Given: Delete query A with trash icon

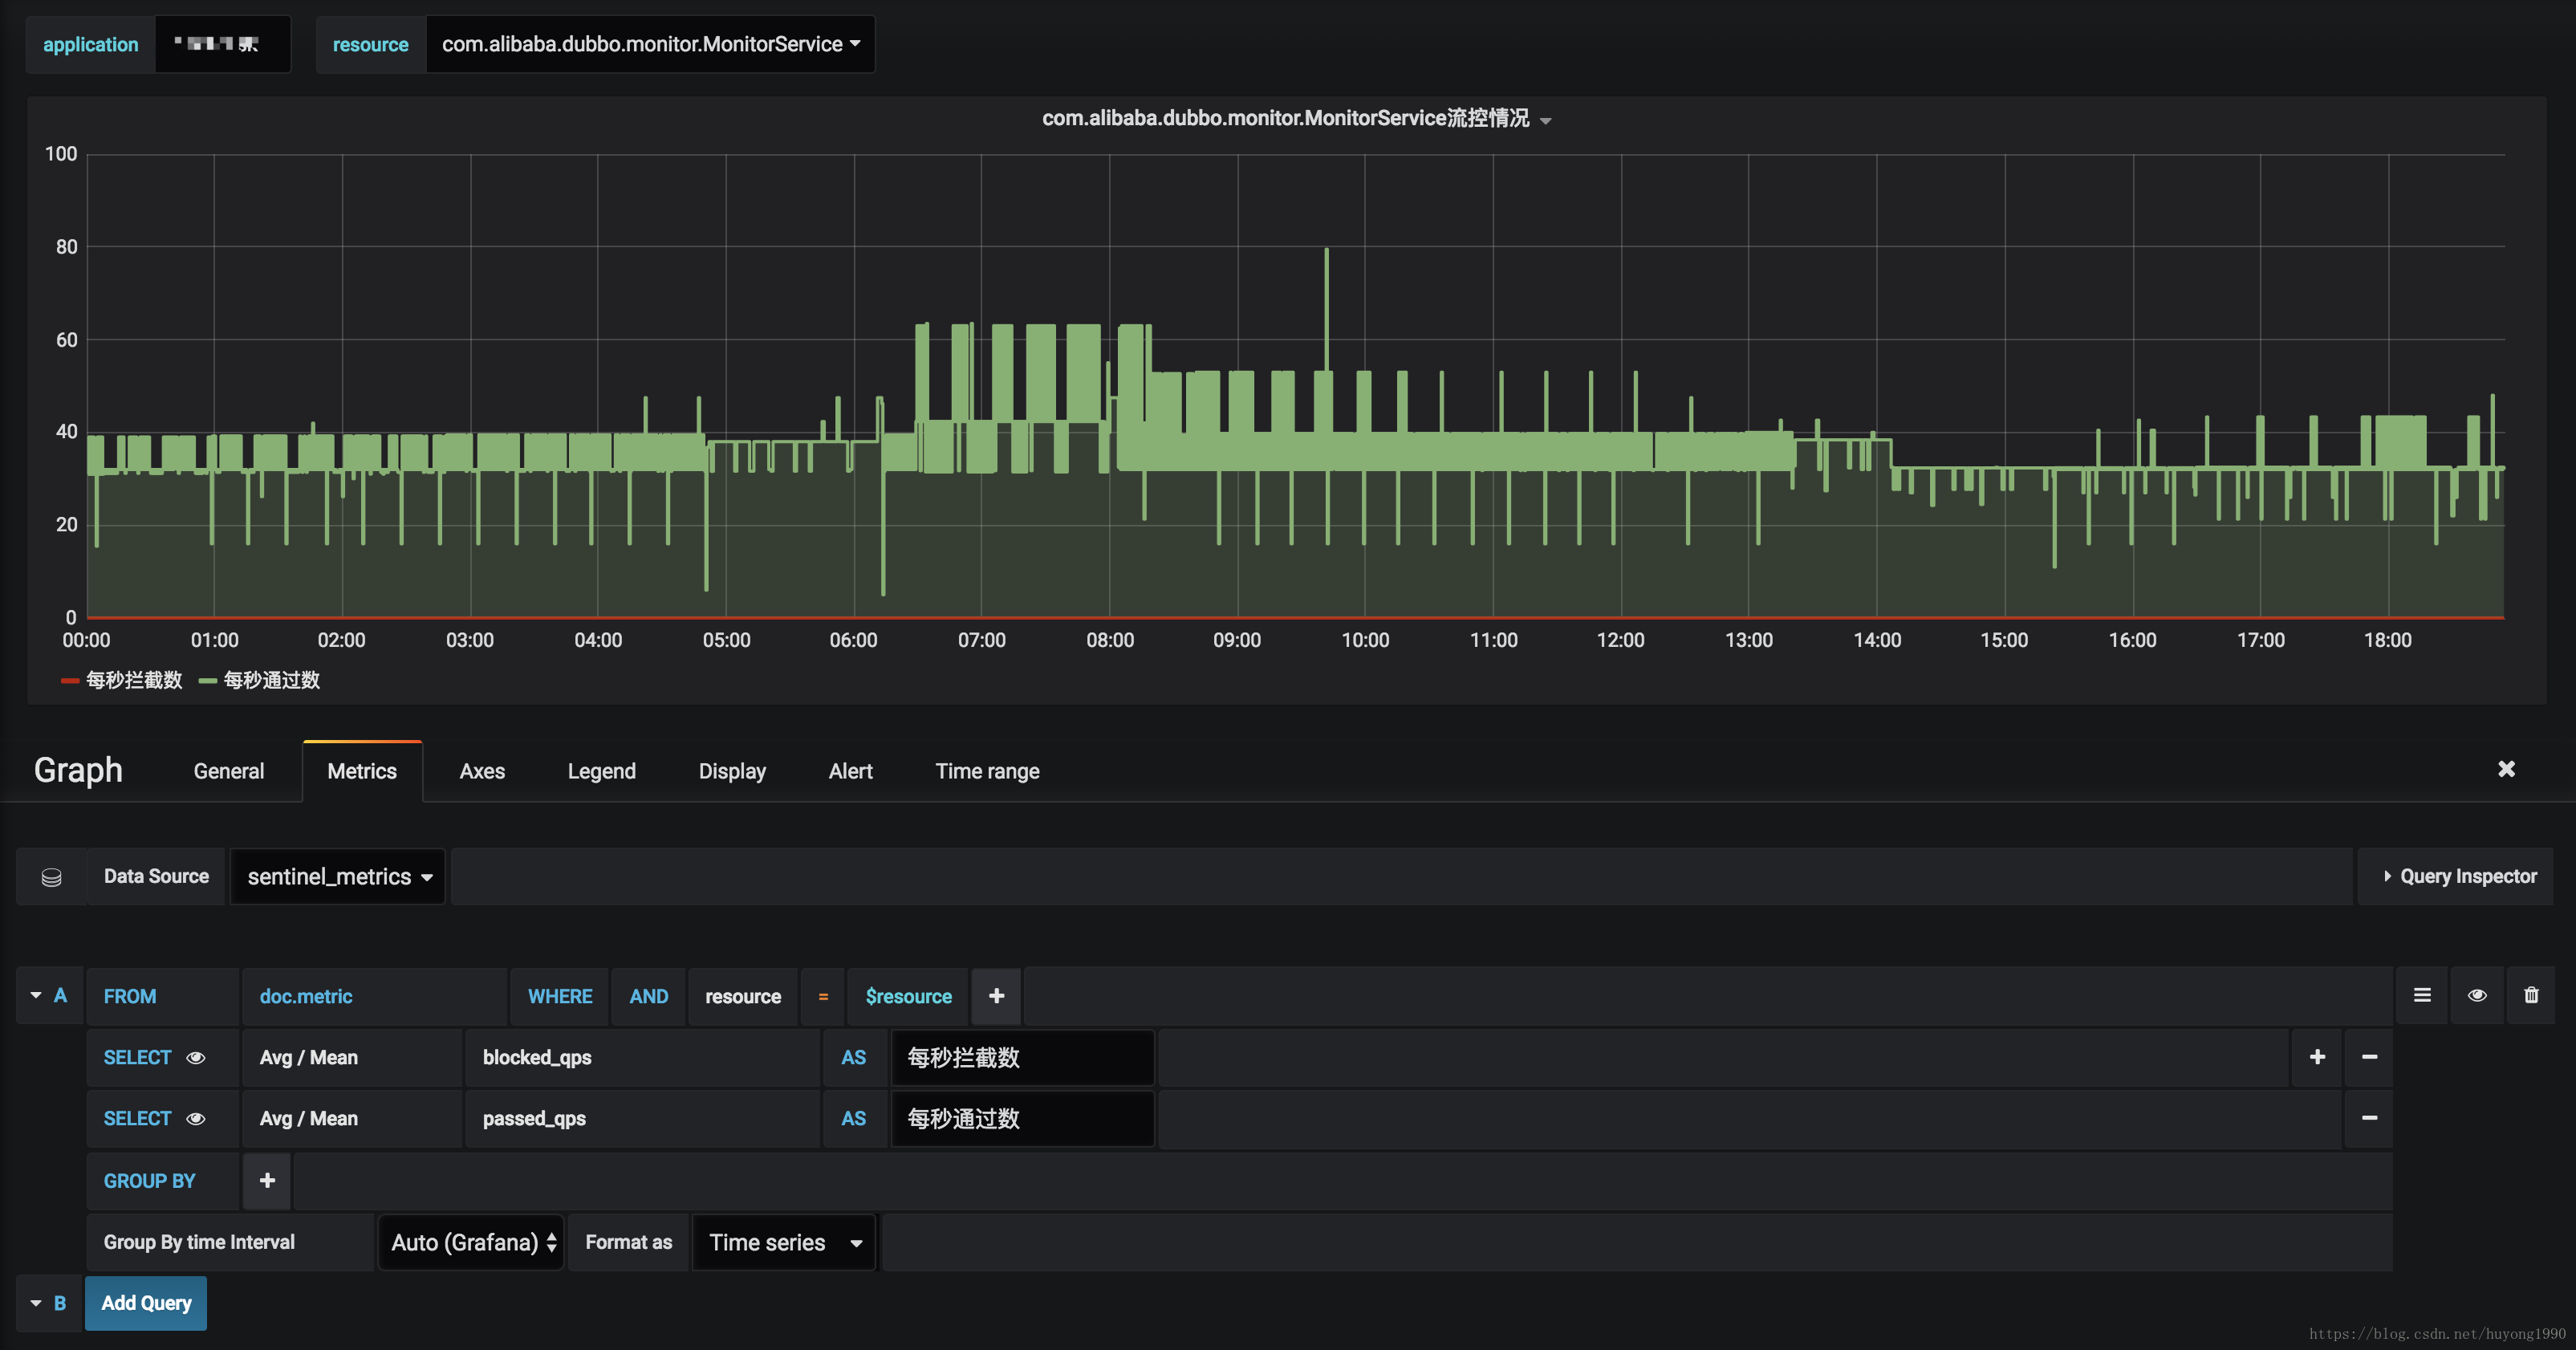Looking at the screenshot, I should point(2531,995).
